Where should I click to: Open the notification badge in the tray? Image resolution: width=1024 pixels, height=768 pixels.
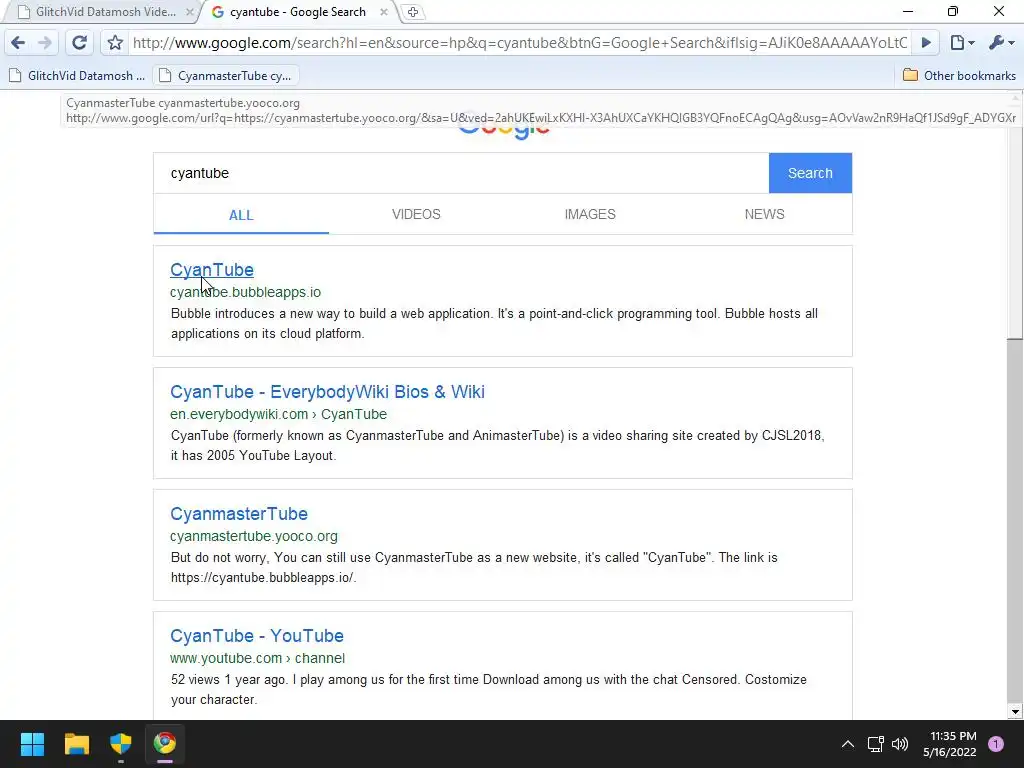[x=996, y=744]
